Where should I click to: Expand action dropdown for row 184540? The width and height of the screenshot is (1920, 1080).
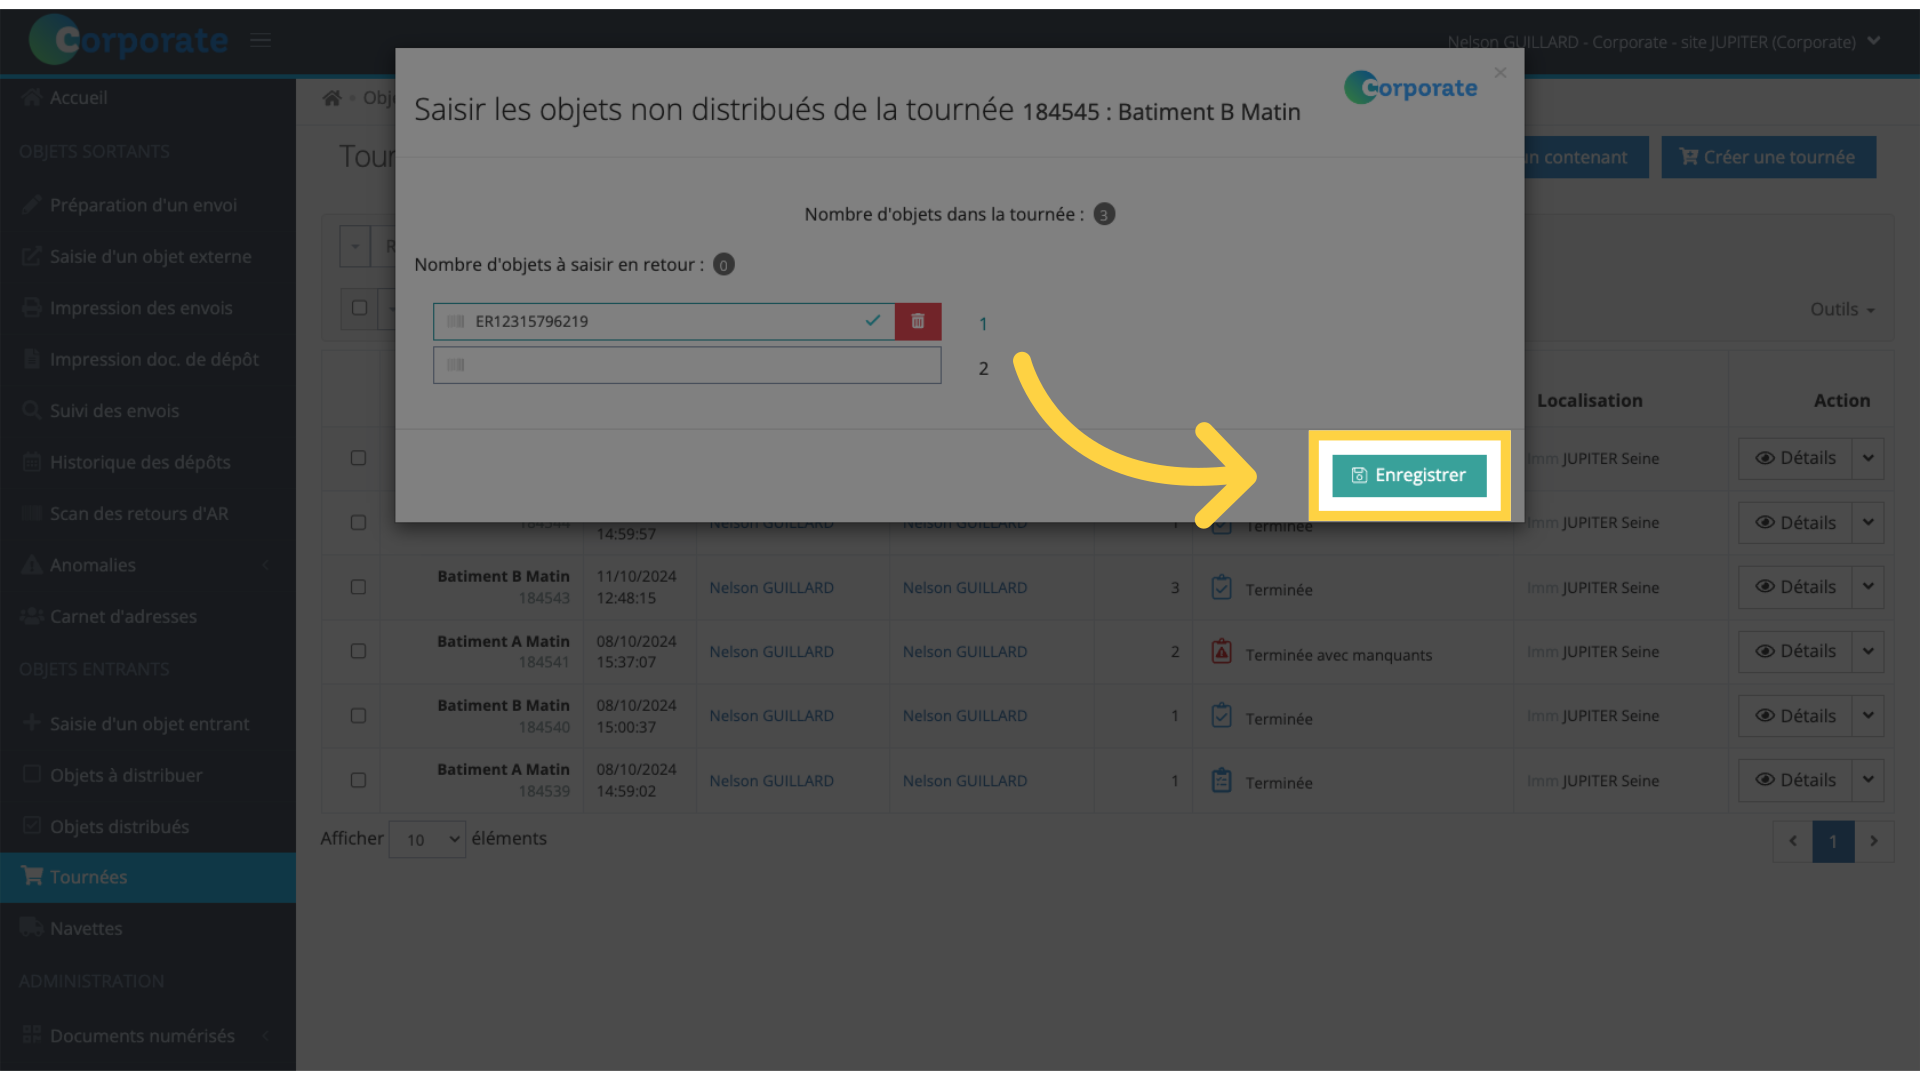(1868, 716)
